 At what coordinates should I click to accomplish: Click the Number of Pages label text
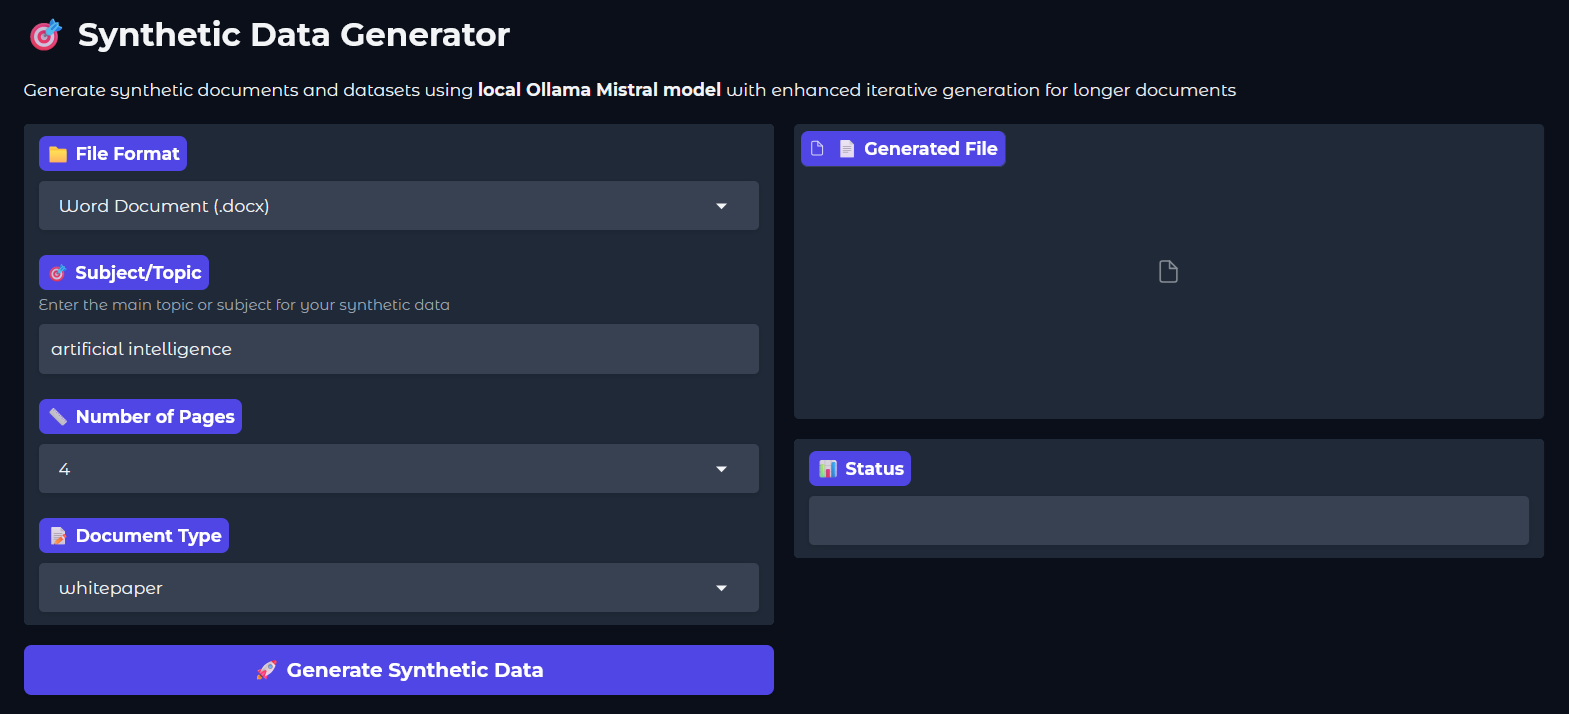[x=155, y=417]
